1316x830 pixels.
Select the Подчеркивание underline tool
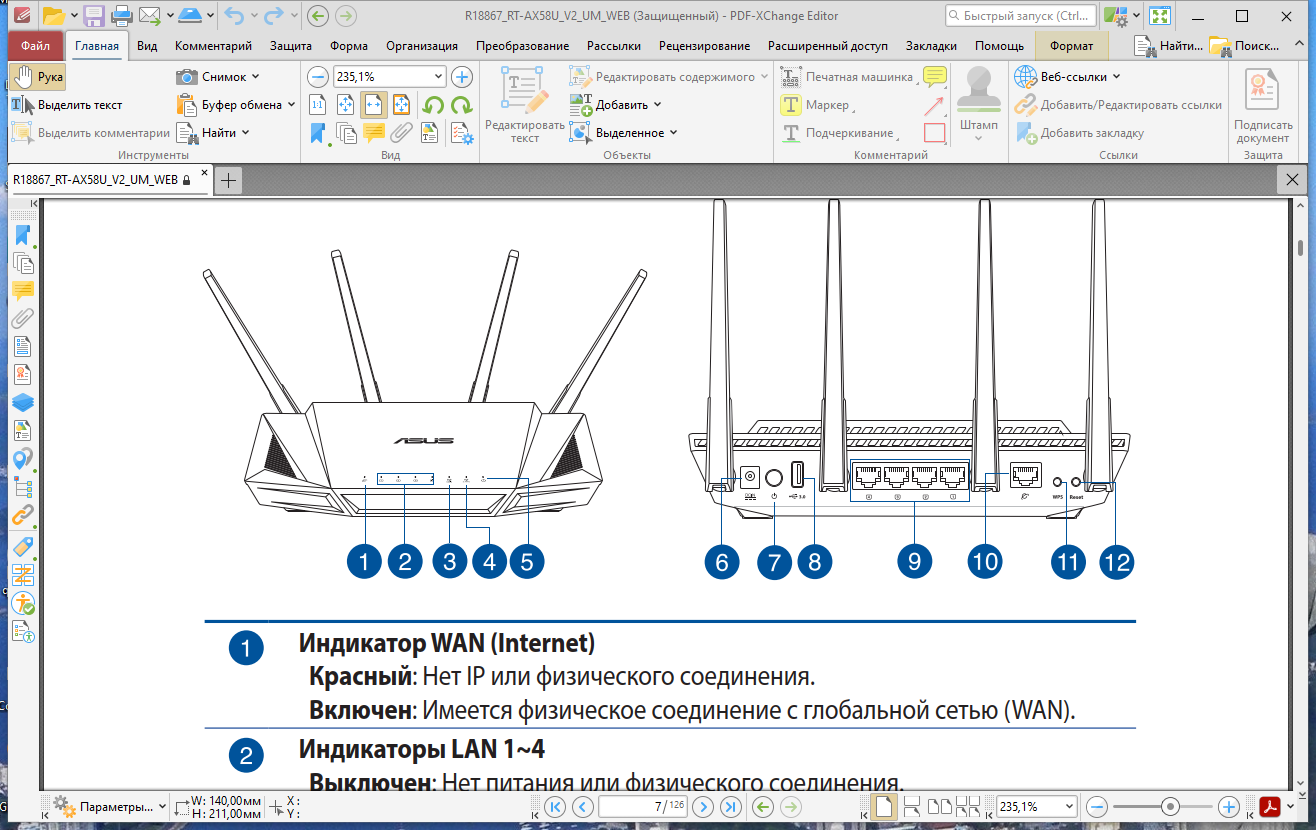point(840,132)
